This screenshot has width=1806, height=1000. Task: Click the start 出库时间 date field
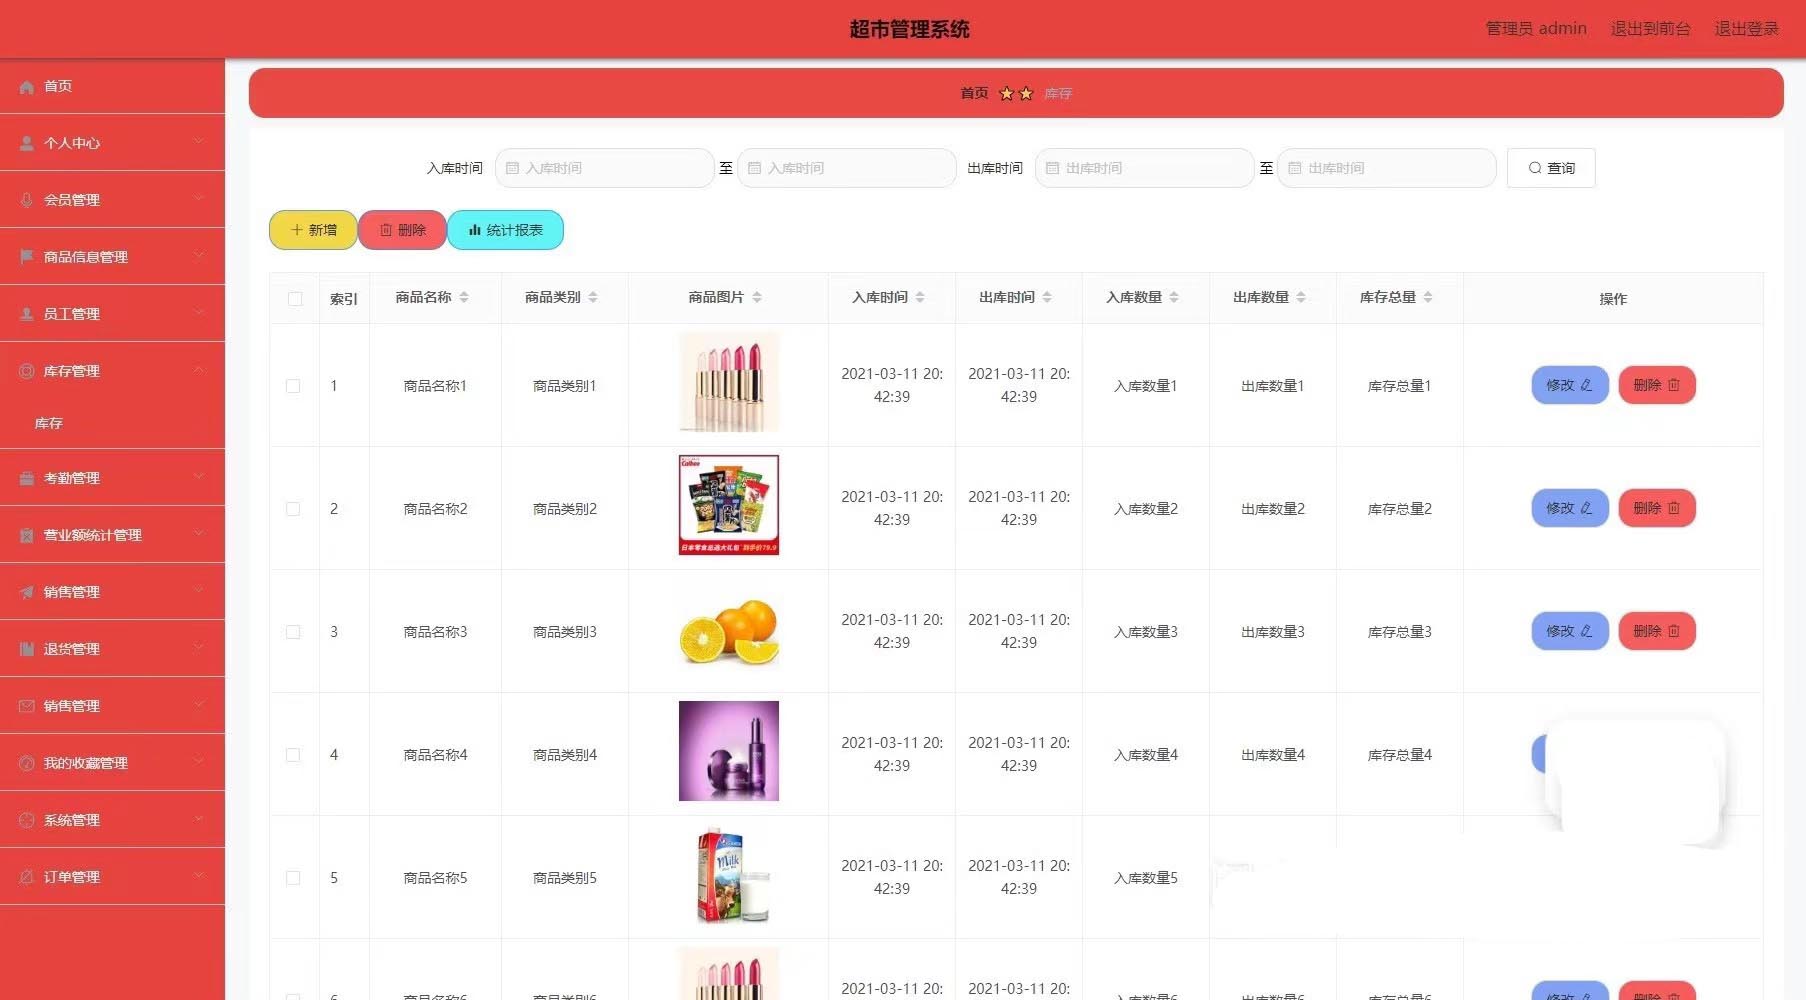[x=1145, y=168]
